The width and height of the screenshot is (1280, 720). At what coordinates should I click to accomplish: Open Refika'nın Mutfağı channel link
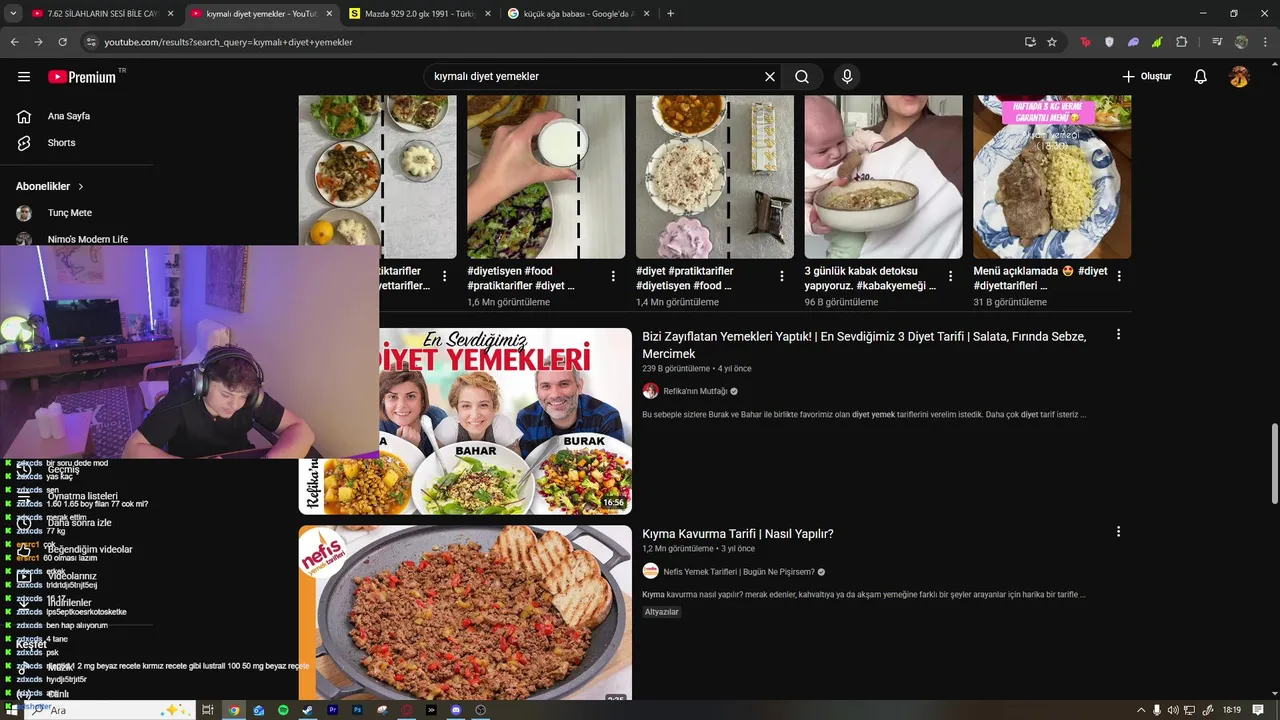(695, 391)
